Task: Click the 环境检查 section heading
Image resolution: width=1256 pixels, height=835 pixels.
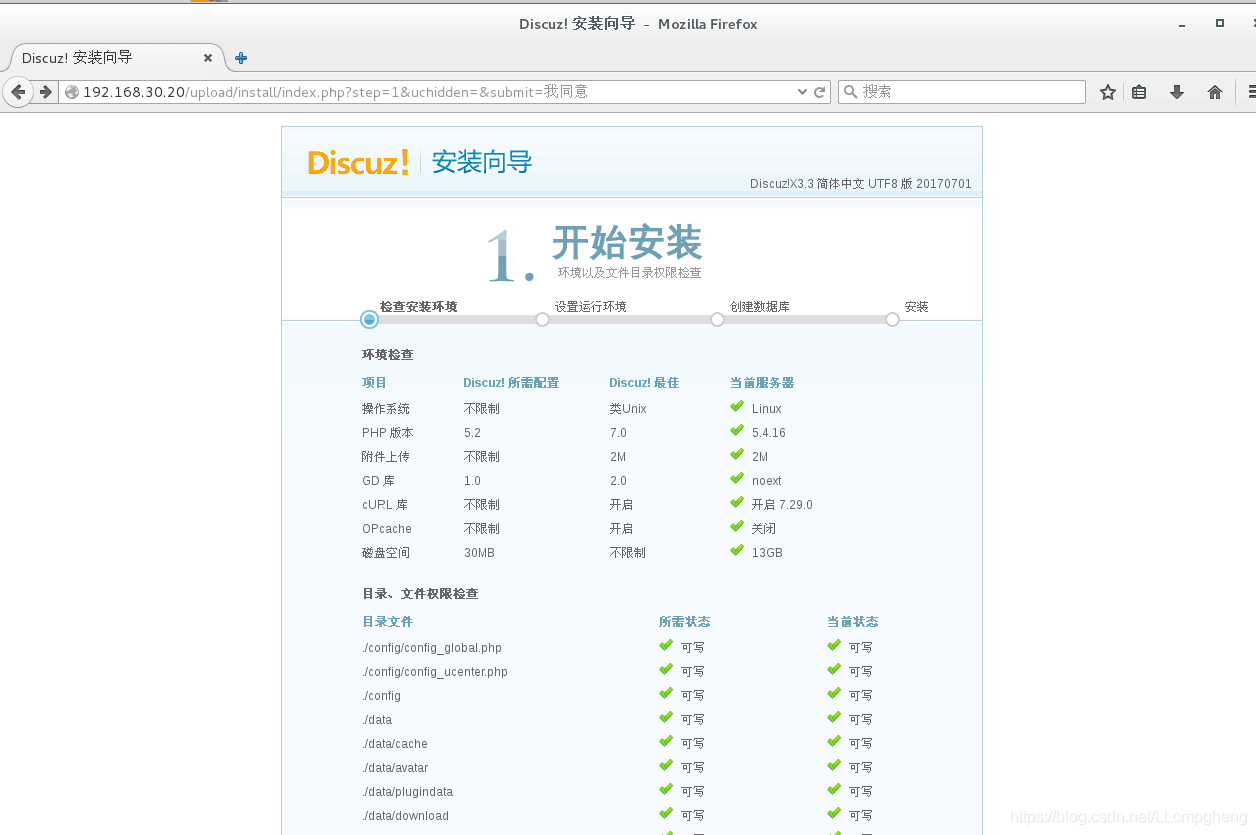Action: click(x=388, y=355)
